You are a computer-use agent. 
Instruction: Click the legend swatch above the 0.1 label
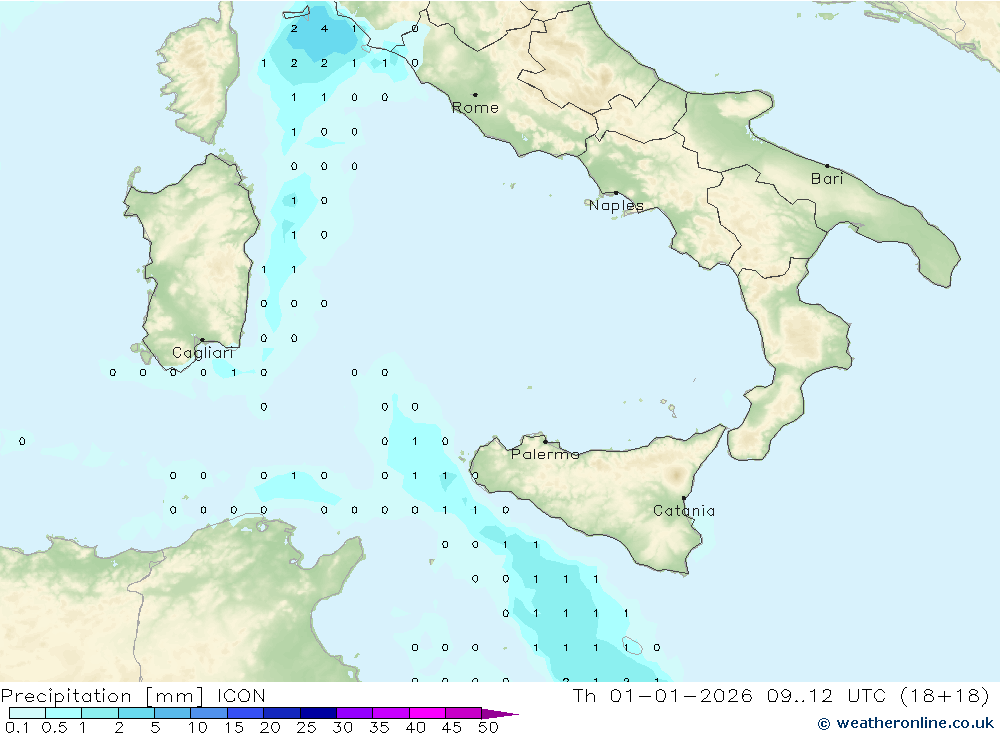point(27,713)
